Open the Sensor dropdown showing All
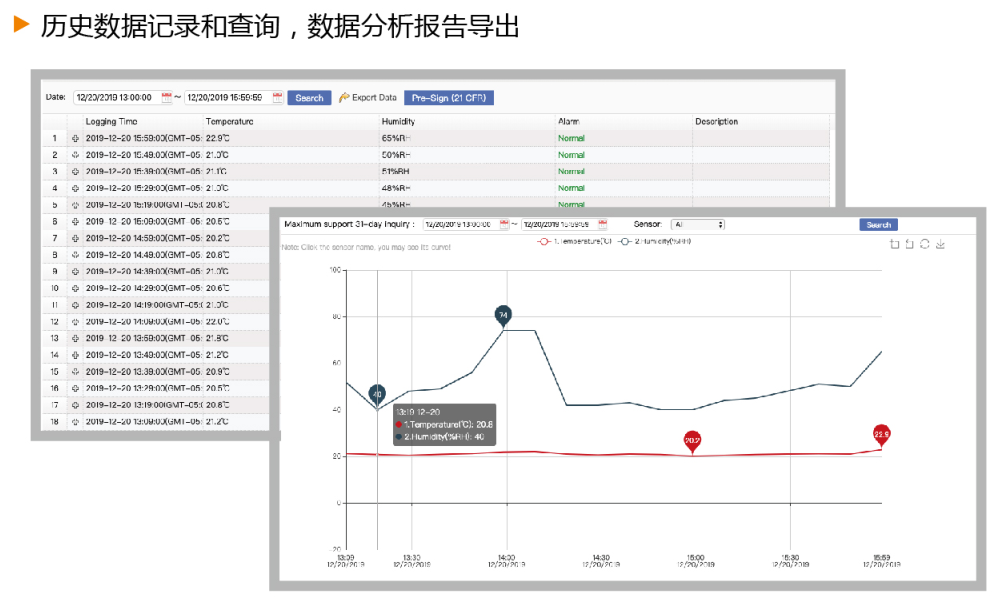This screenshot has width=999, height=611. 697,225
